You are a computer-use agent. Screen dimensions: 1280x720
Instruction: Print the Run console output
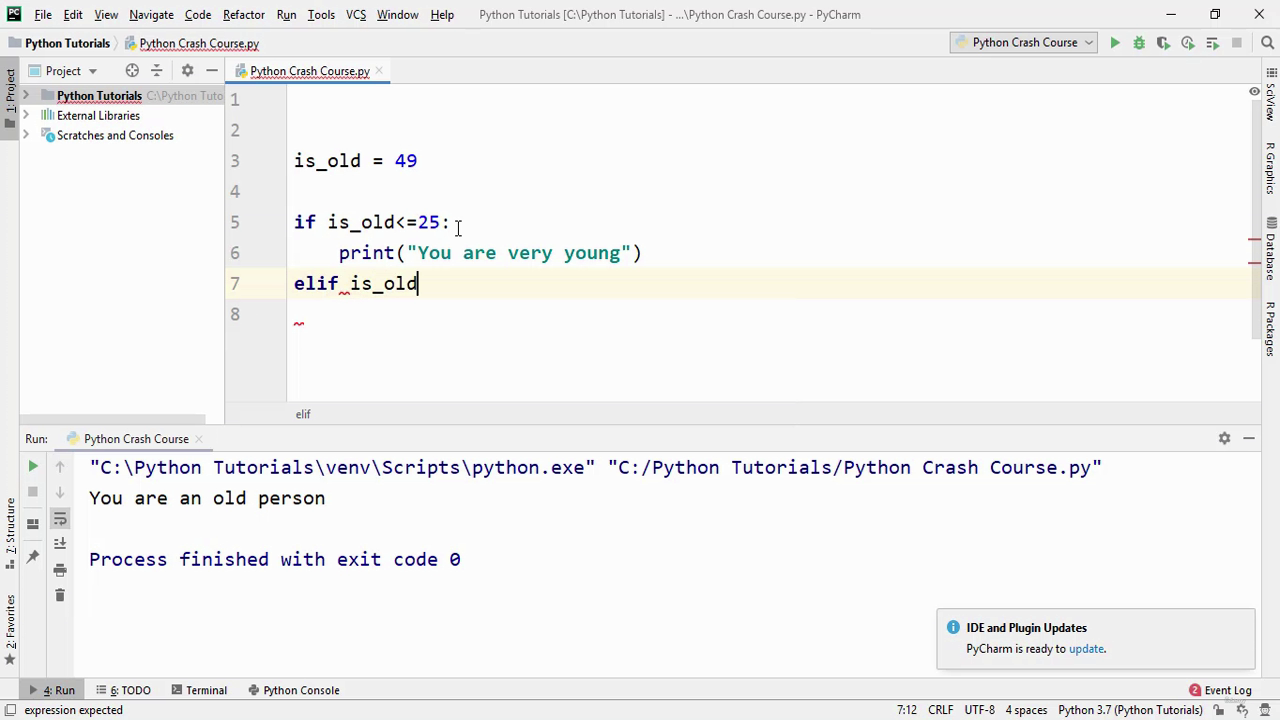[x=60, y=570]
